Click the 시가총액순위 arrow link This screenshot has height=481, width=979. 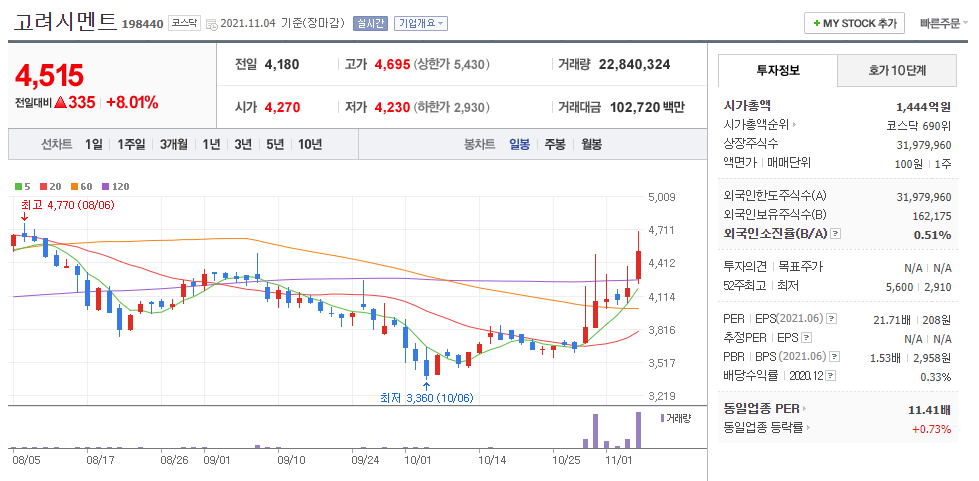(795, 125)
